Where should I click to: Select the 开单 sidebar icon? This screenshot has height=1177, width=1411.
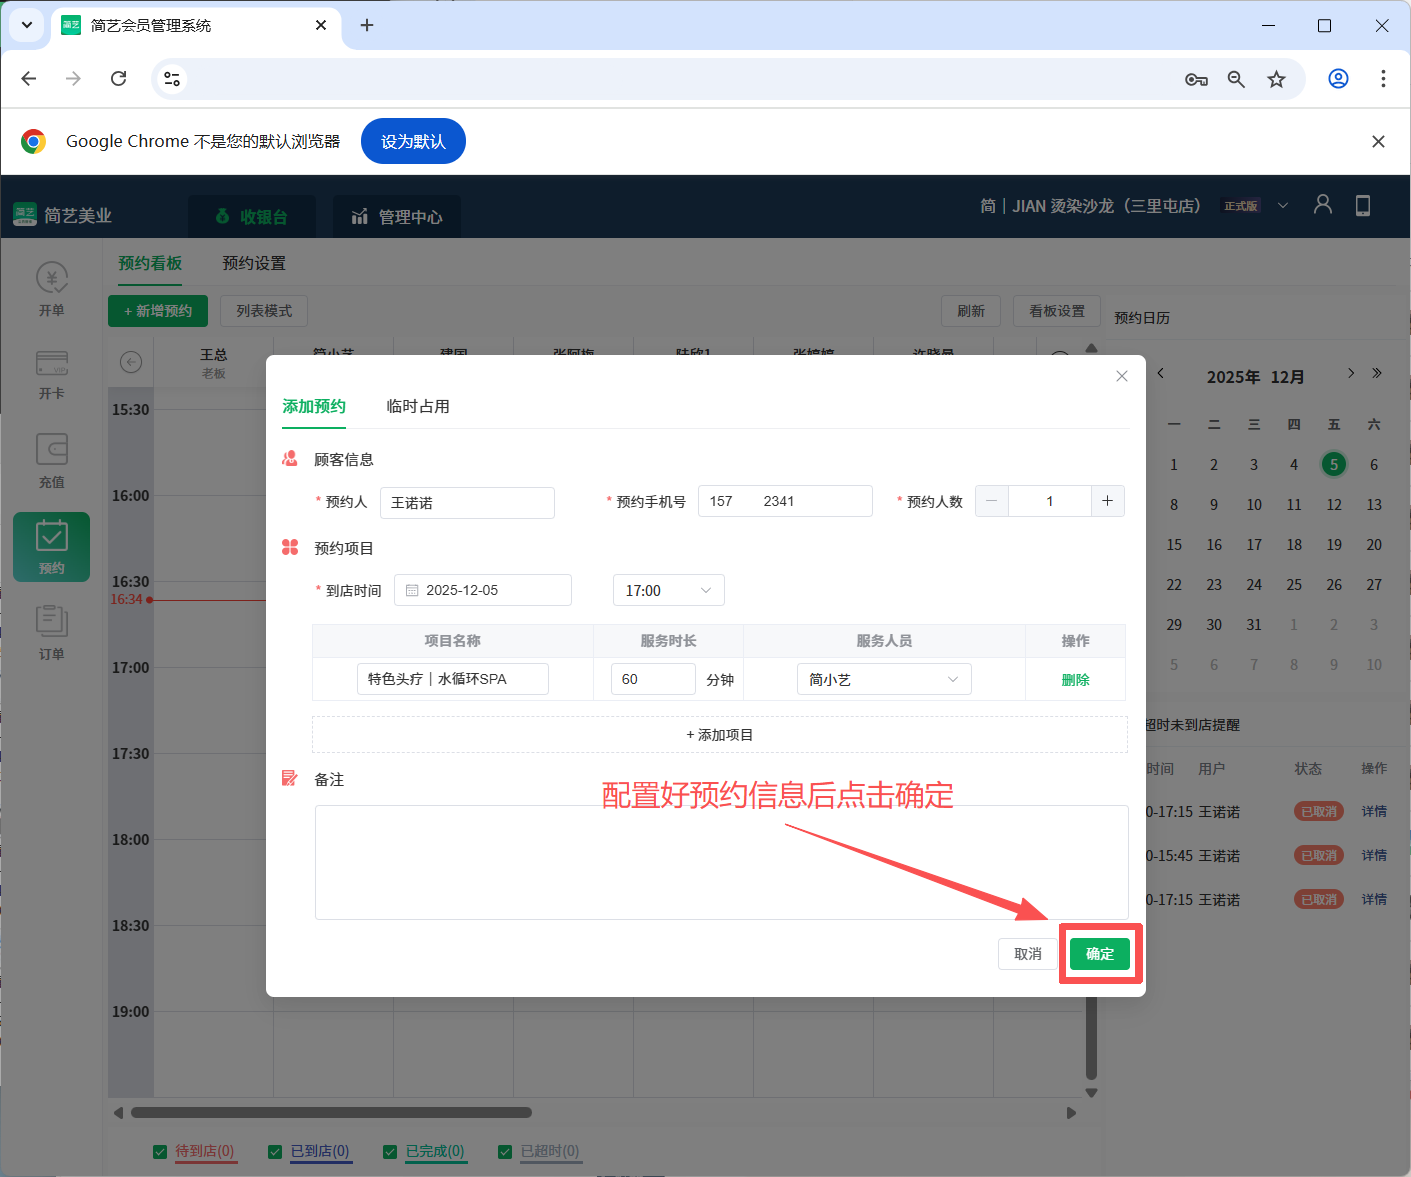[51, 289]
